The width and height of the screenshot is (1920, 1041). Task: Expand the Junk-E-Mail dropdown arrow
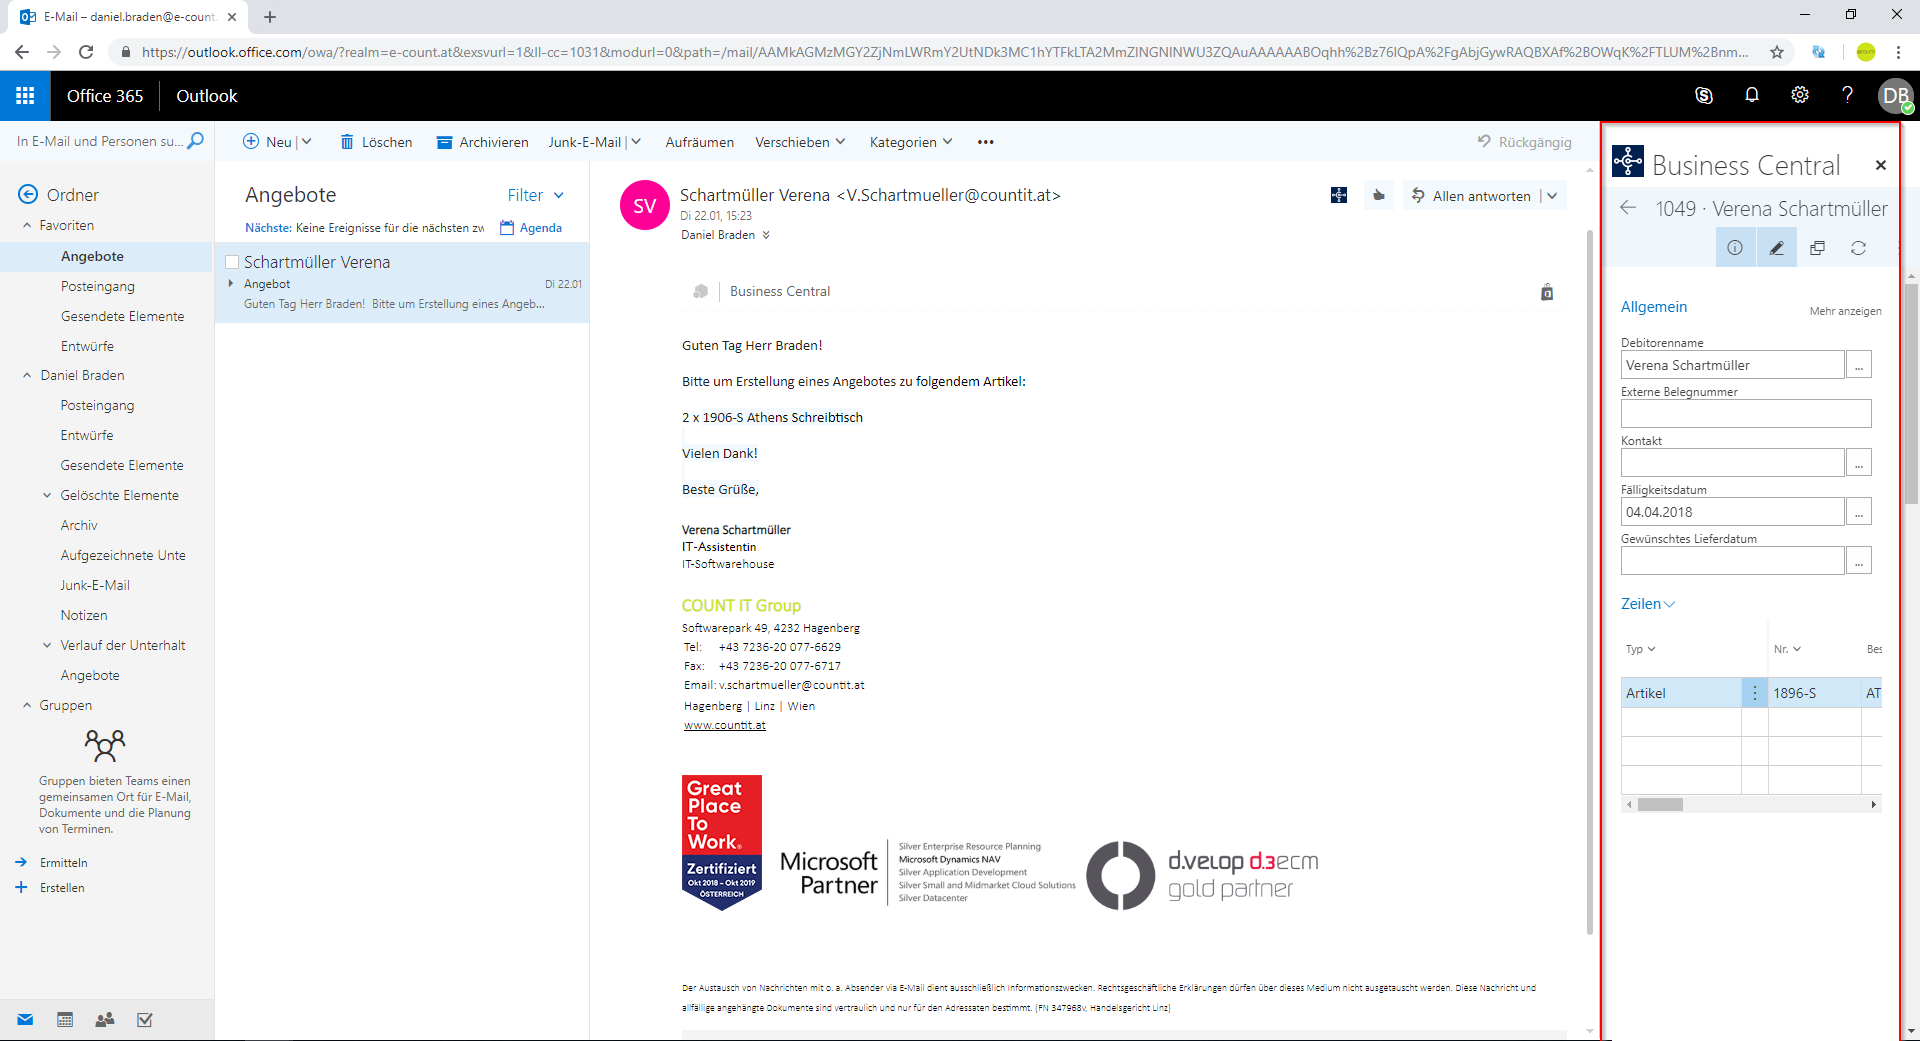point(636,142)
